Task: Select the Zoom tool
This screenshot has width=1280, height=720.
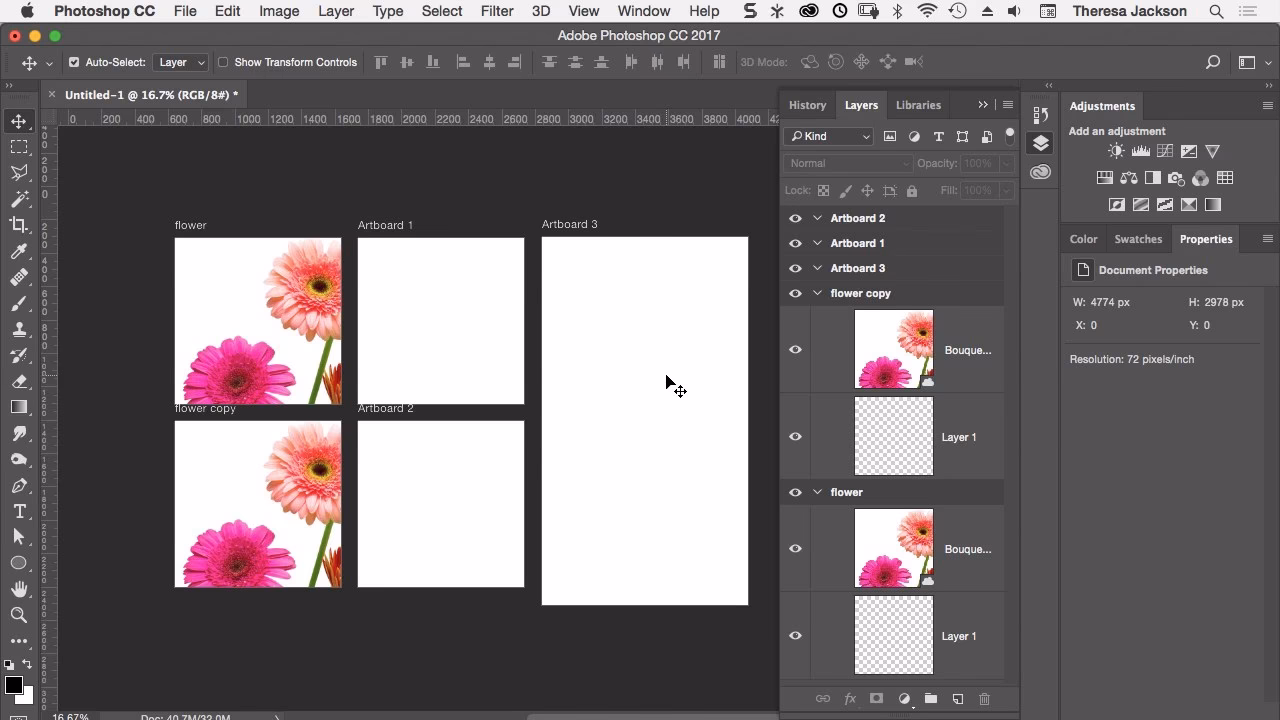Action: pos(20,615)
